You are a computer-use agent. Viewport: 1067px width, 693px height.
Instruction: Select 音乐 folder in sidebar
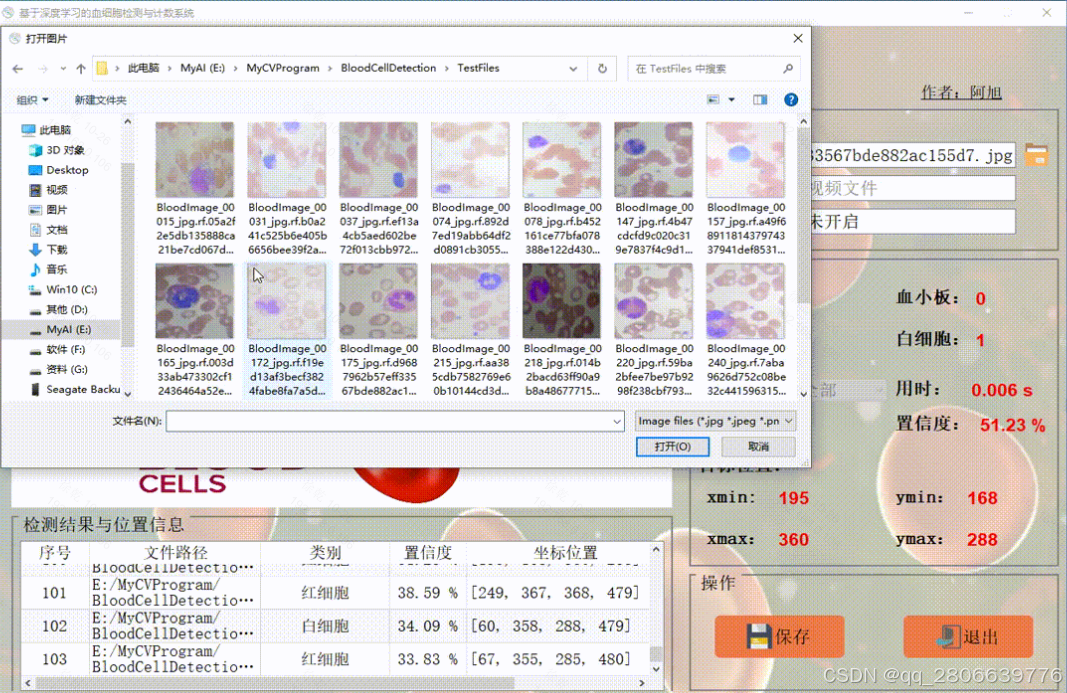[x=48, y=269]
